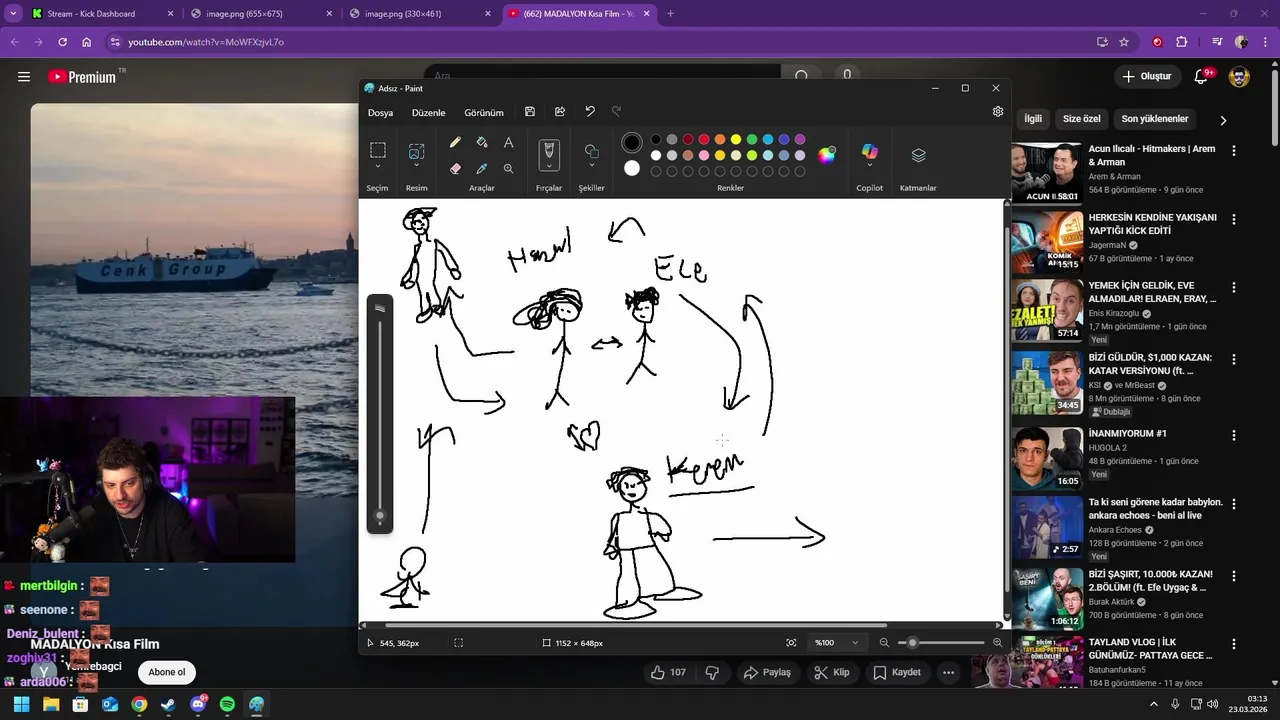The height and width of the screenshot is (720, 1280).
Task: Click the Resim image tool icon
Action: pos(417,151)
